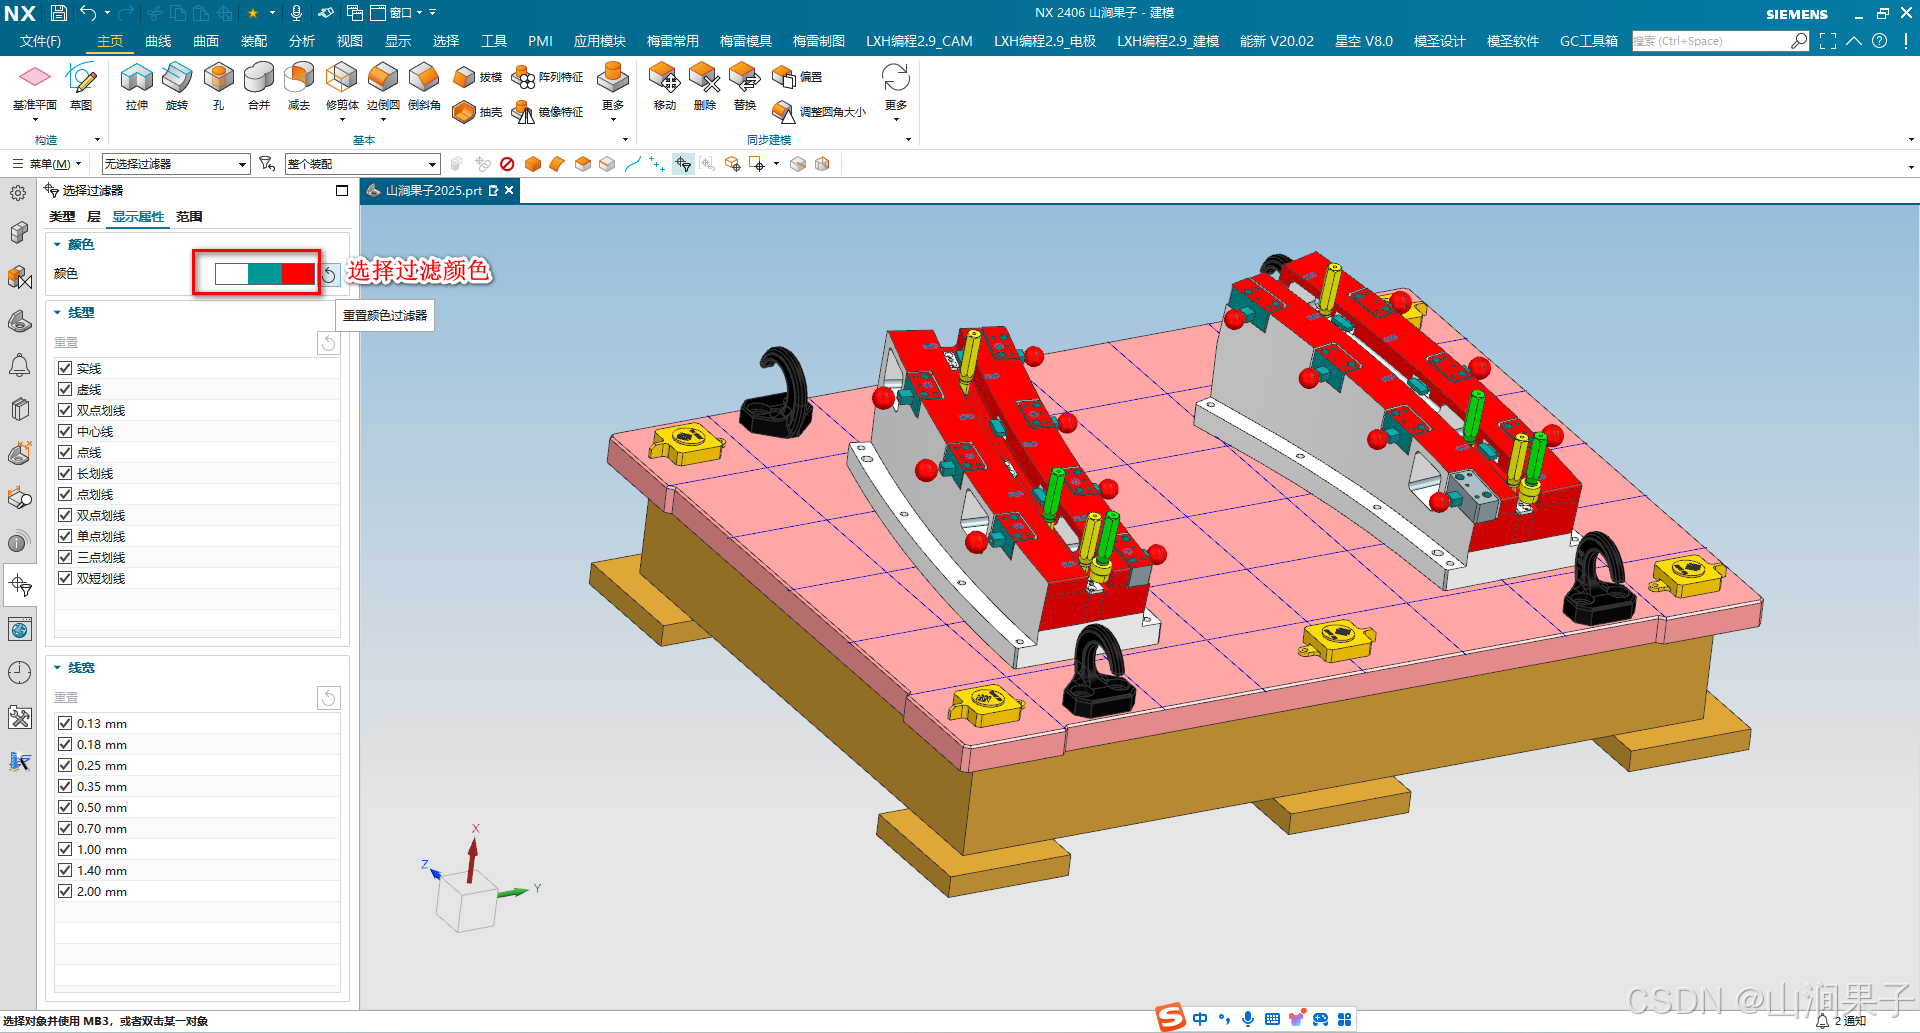The width and height of the screenshot is (1920, 1033).
Task: Select the 拔模 draft tool
Action: pos(477,77)
